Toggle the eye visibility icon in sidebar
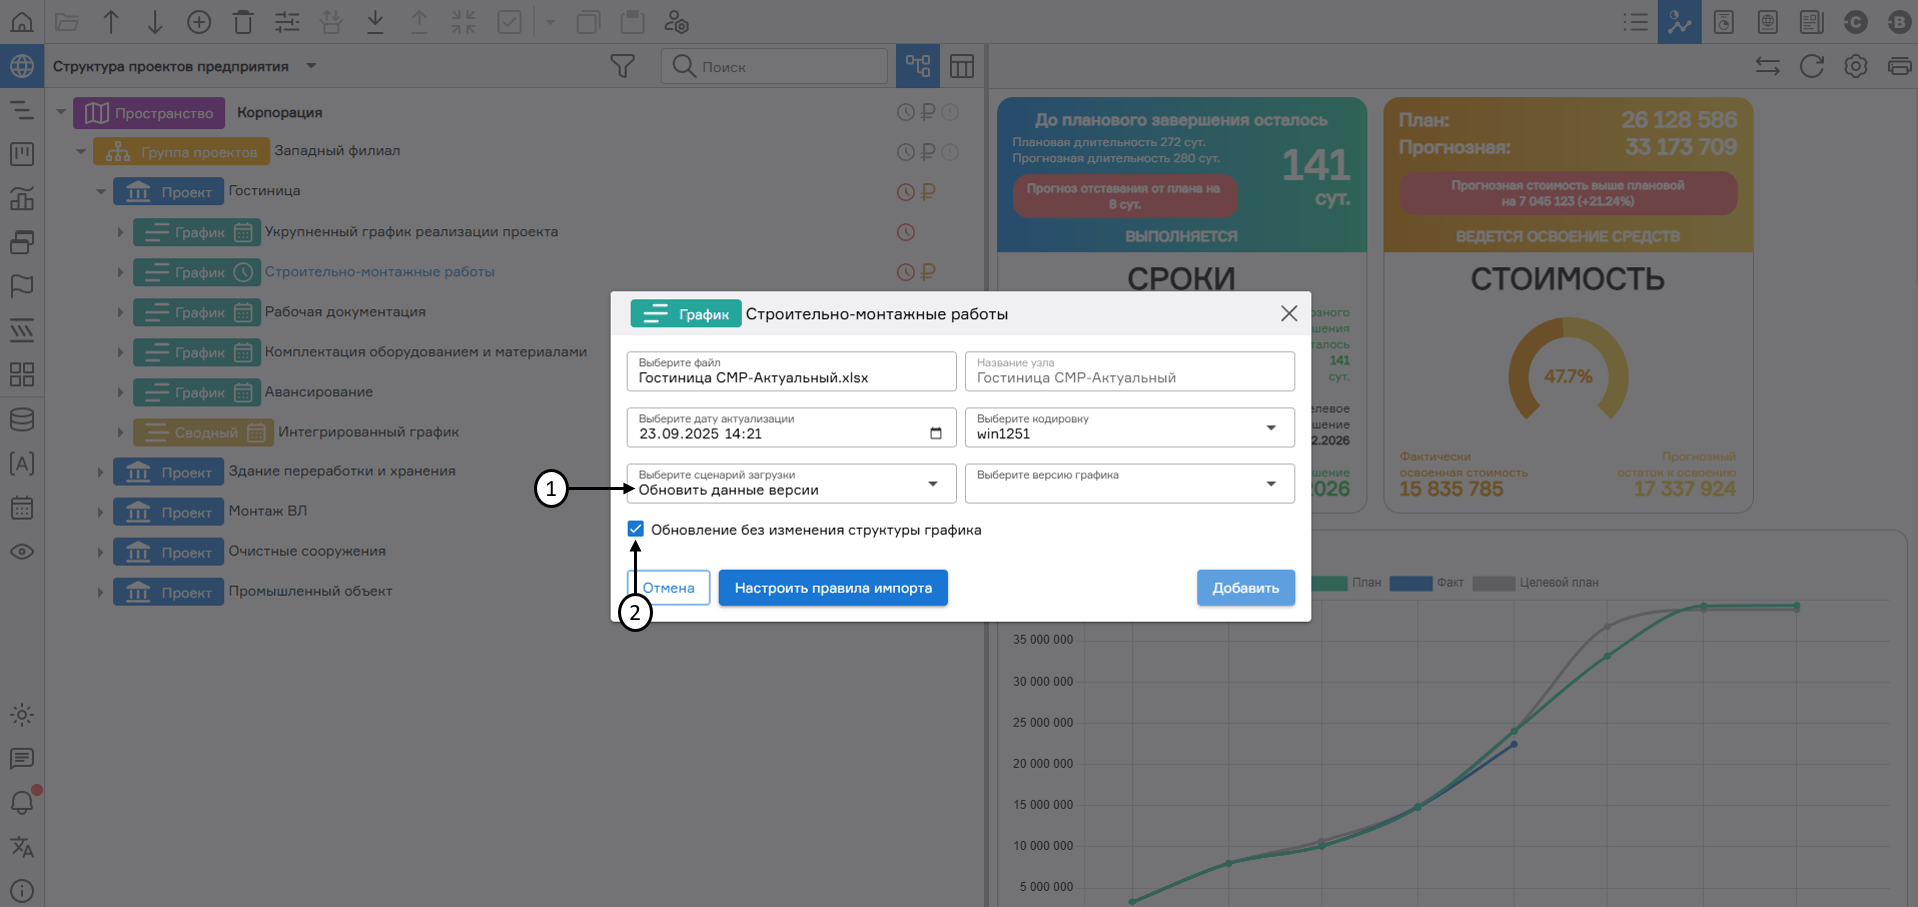 pos(22,552)
